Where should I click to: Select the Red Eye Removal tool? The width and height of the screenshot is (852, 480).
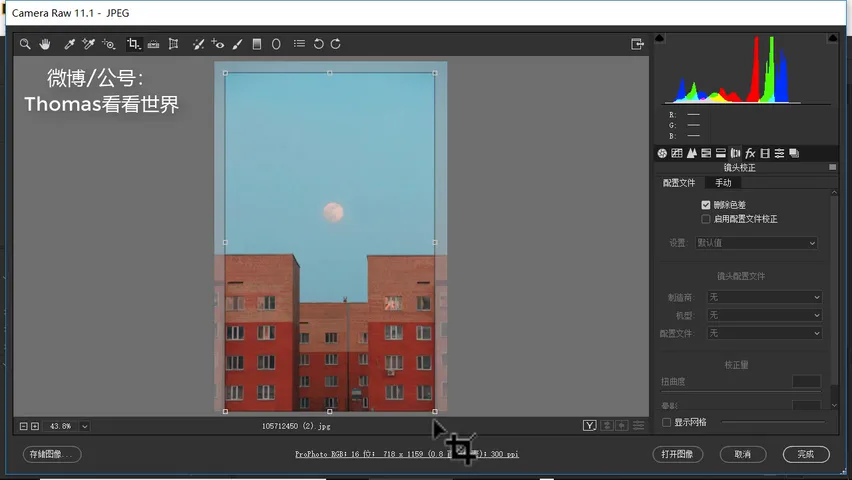pyautogui.click(x=218, y=44)
